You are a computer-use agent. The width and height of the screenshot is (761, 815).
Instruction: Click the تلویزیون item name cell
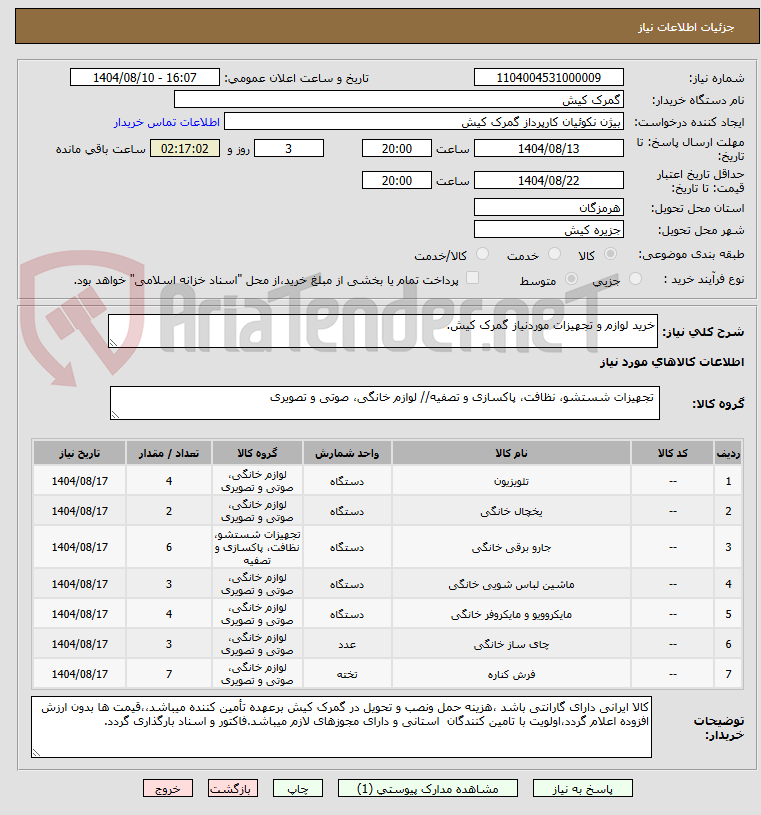pyautogui.click(x=511, y=481)
